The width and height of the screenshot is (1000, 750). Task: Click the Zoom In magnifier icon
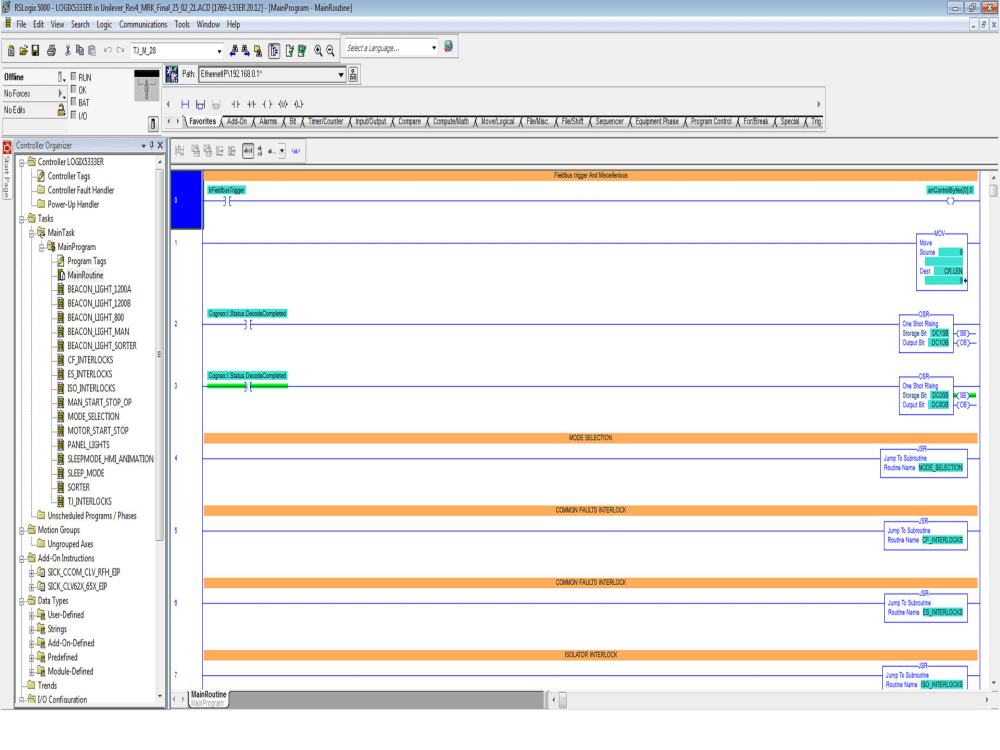[x=317, y=51]
